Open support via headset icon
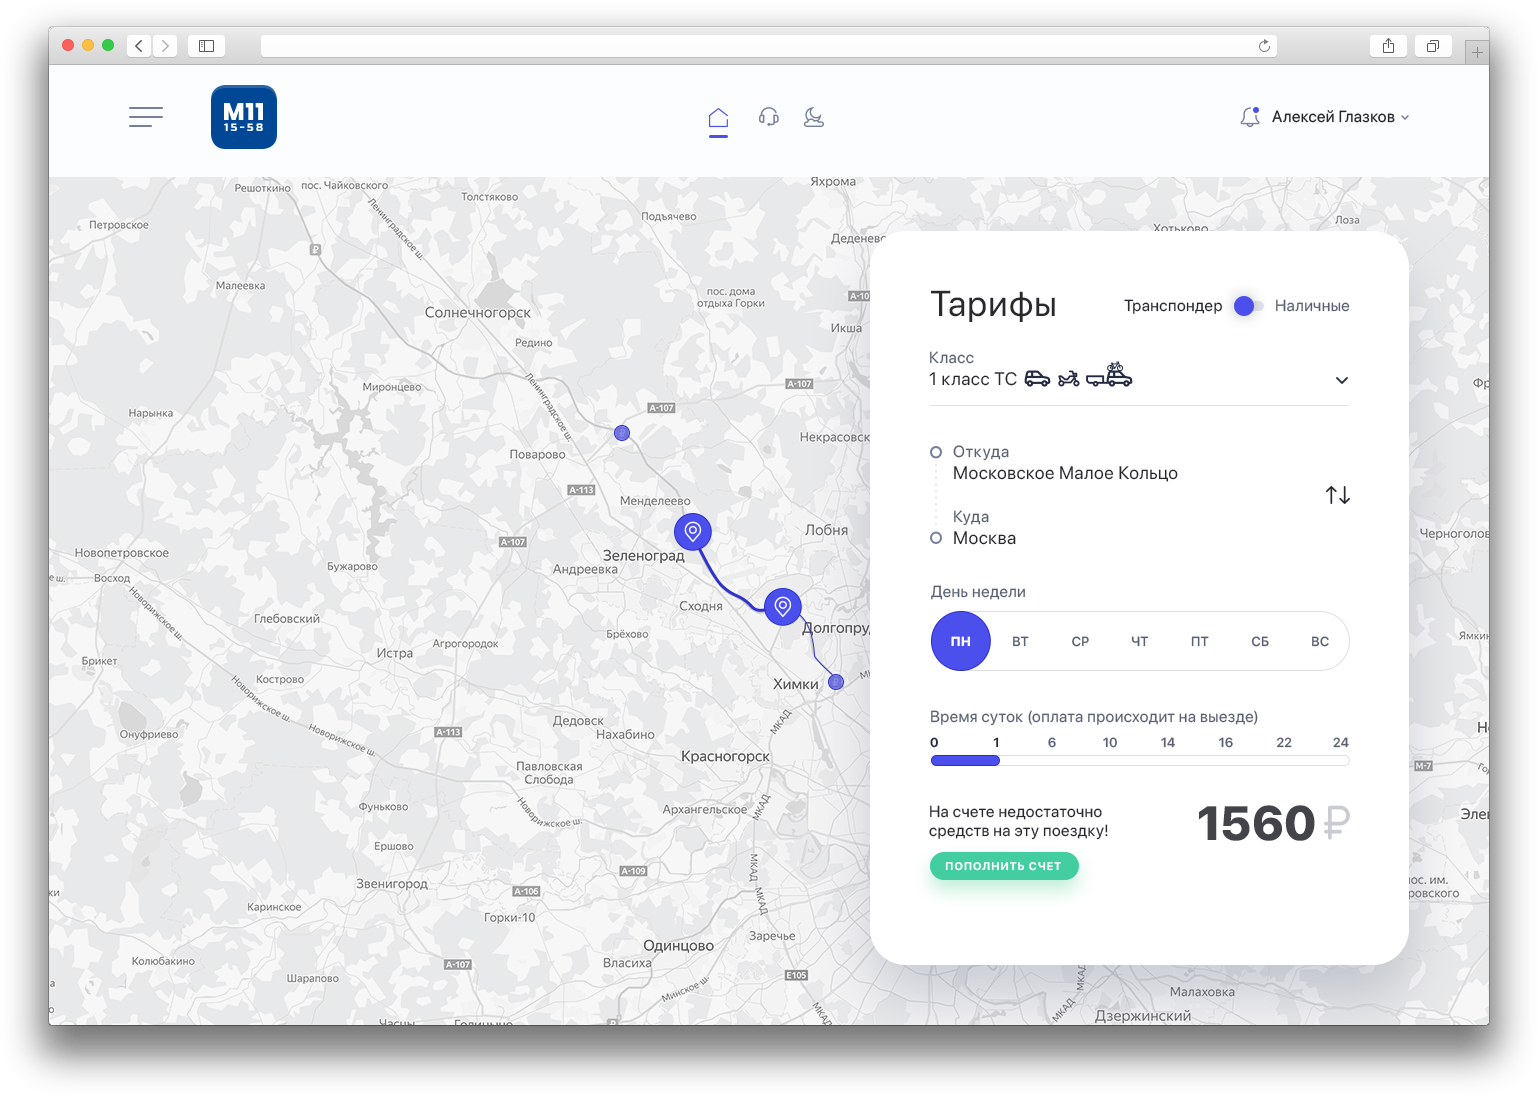Image resolution: width=1538 pixels, height=1096 pixels. (x=768, y=117)
